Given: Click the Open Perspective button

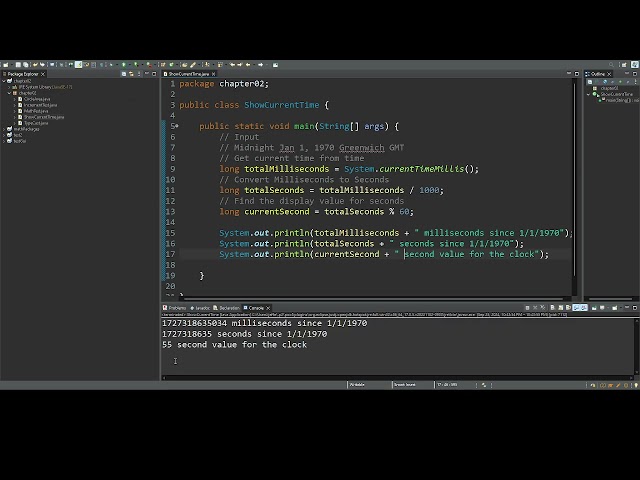Looking at the screenshot, I should pyautogui.click(x=624, y=64).
